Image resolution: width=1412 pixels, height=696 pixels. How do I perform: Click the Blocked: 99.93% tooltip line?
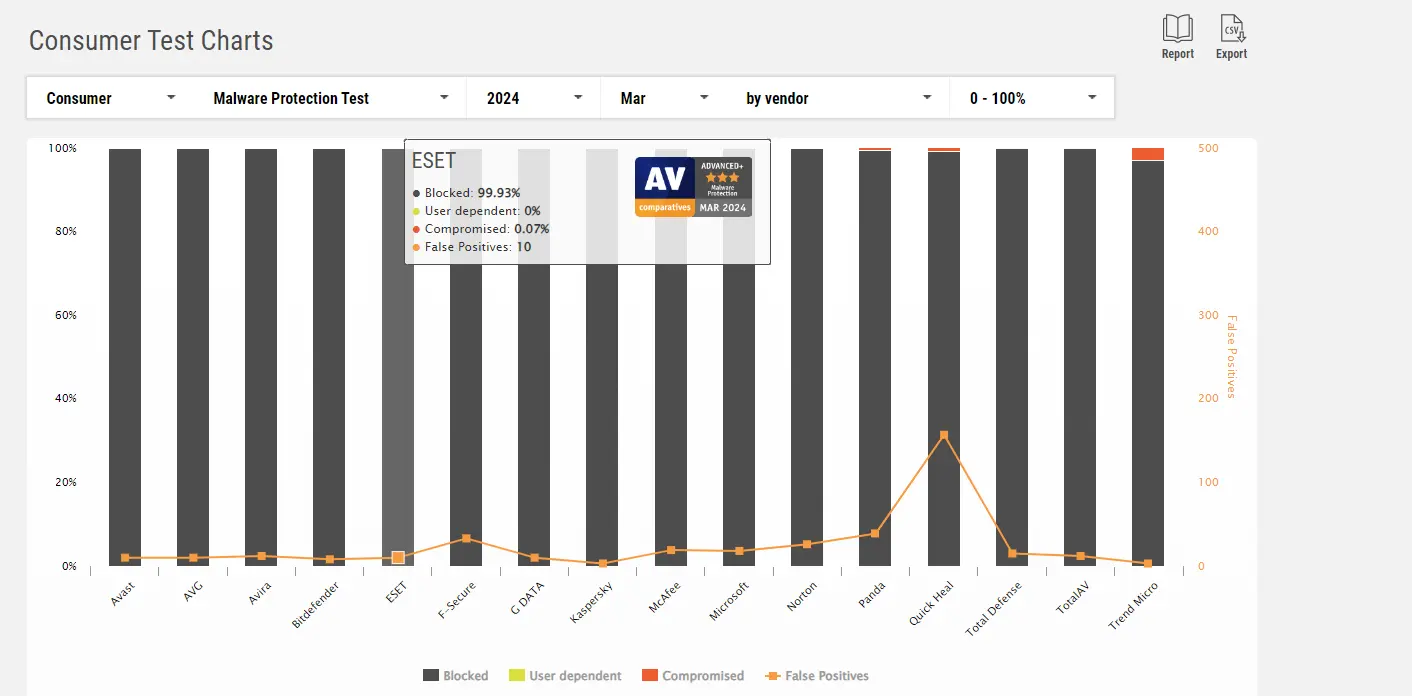coord(466,193)
